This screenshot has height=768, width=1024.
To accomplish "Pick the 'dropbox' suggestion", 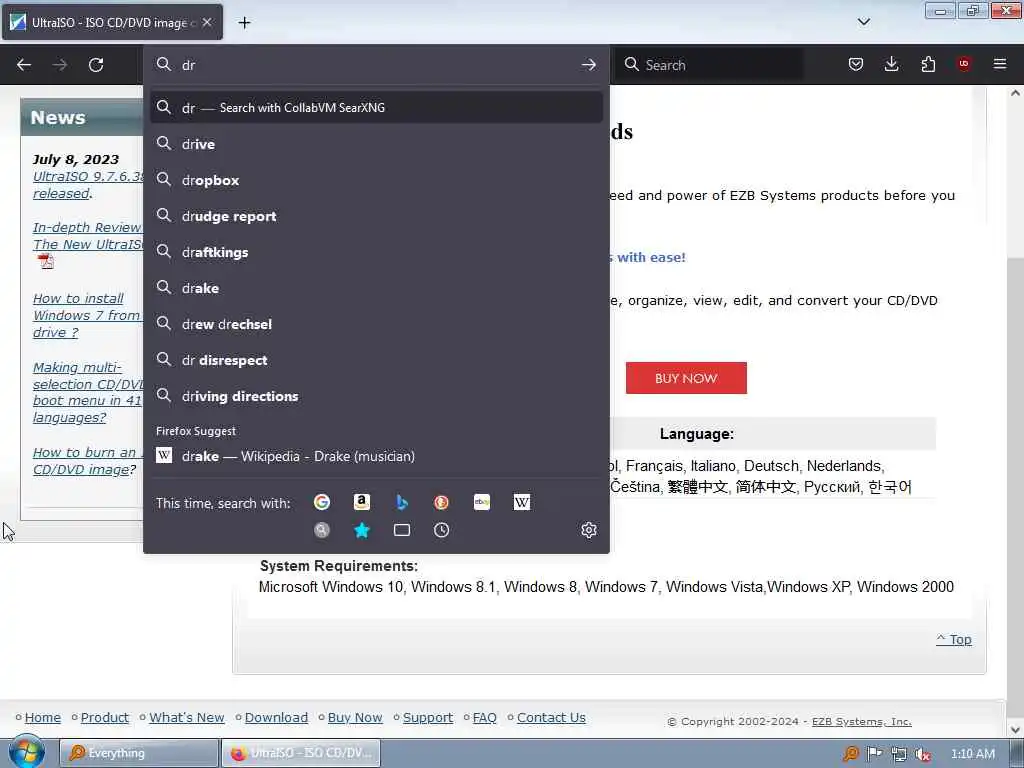I will 376,180.
